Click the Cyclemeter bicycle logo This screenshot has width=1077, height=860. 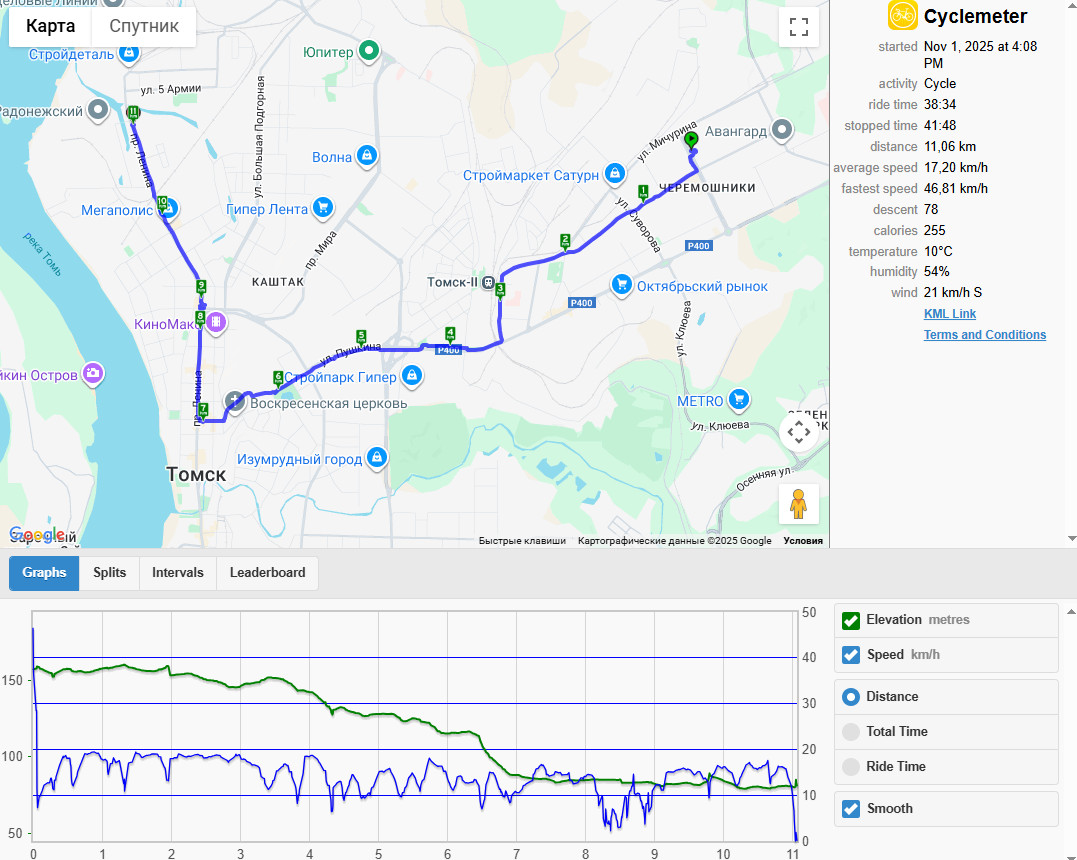(902, 16)
